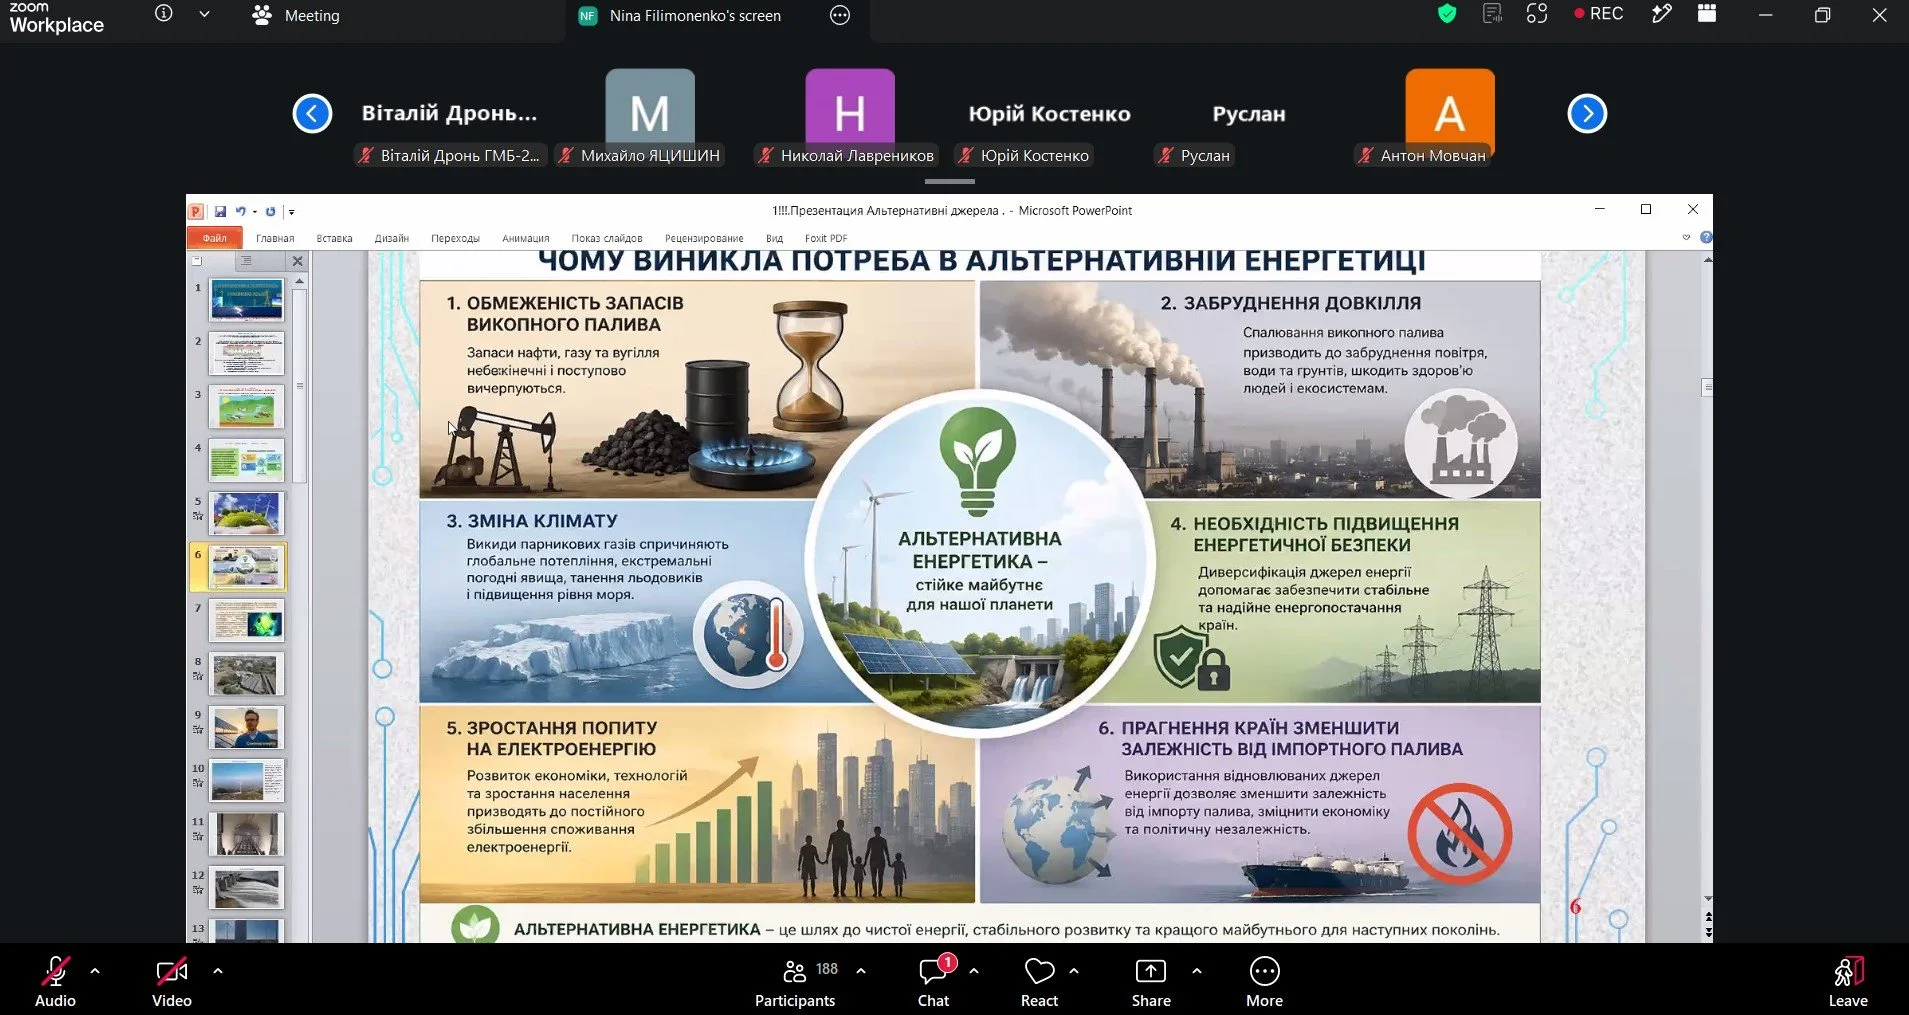The height and width of the screenshot is (1015, 1909).
Task: Select Михайло ЯЦИШИН participant tile
Action: pos(650,117)
